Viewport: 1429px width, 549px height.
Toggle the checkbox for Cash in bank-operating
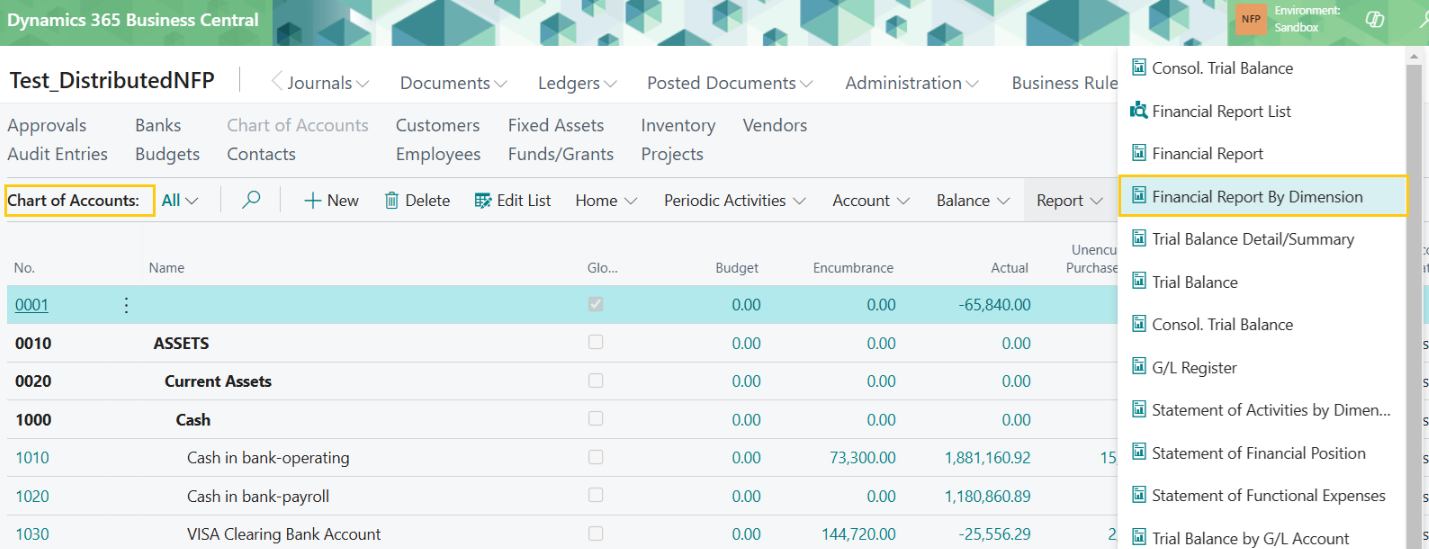596,457
